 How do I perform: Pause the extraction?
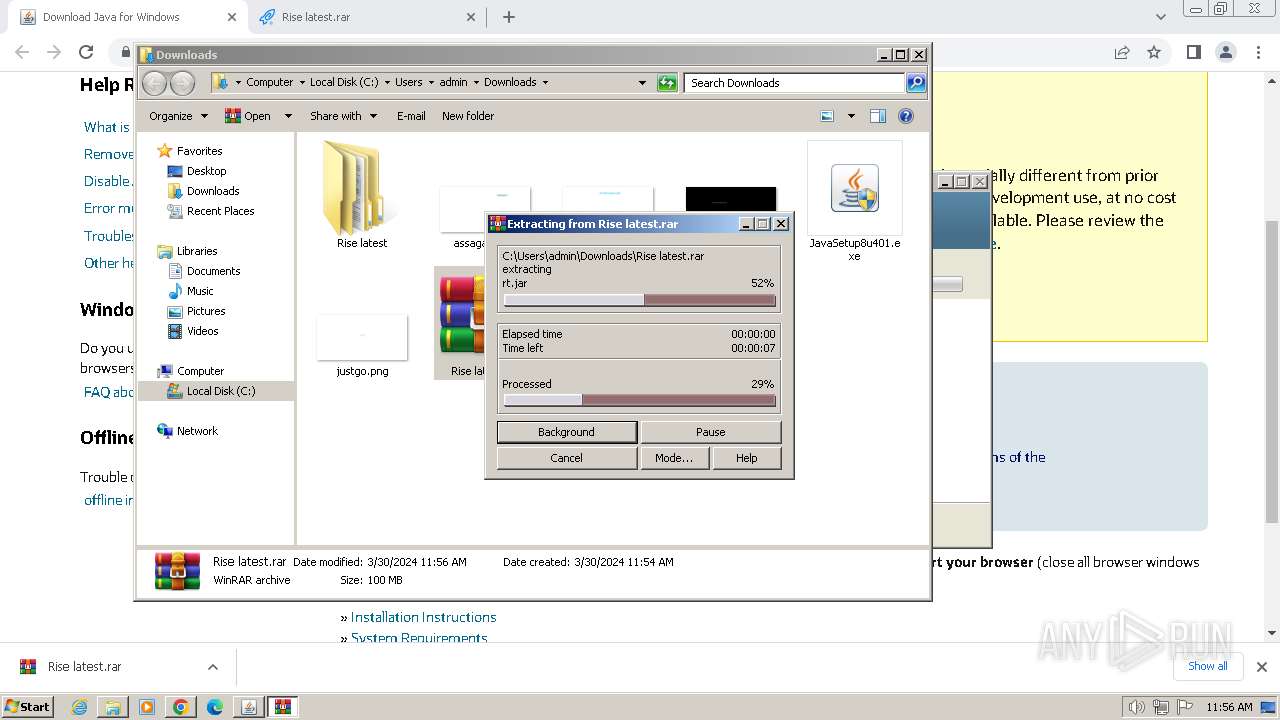[x=710, y=432]
